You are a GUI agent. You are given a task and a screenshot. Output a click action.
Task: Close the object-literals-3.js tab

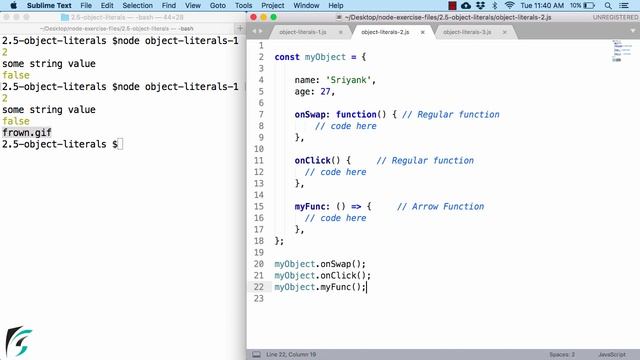click(504, 32)
